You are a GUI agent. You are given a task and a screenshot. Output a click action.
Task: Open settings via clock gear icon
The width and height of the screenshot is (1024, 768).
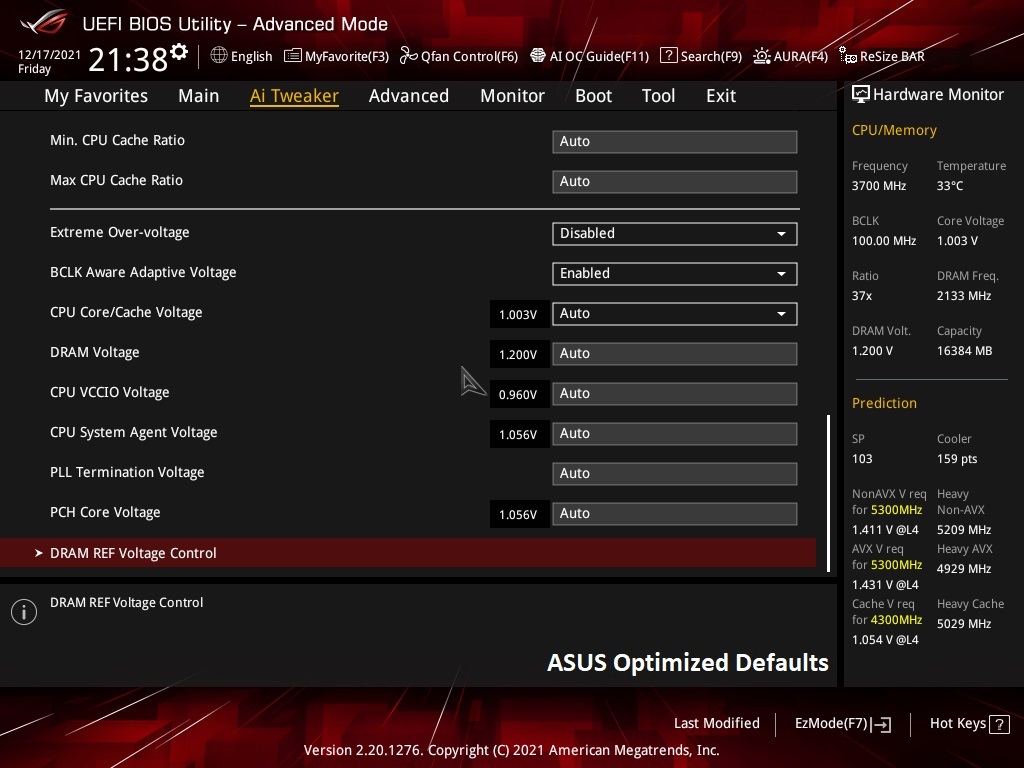pyautogui.click(x=179, y=52)
